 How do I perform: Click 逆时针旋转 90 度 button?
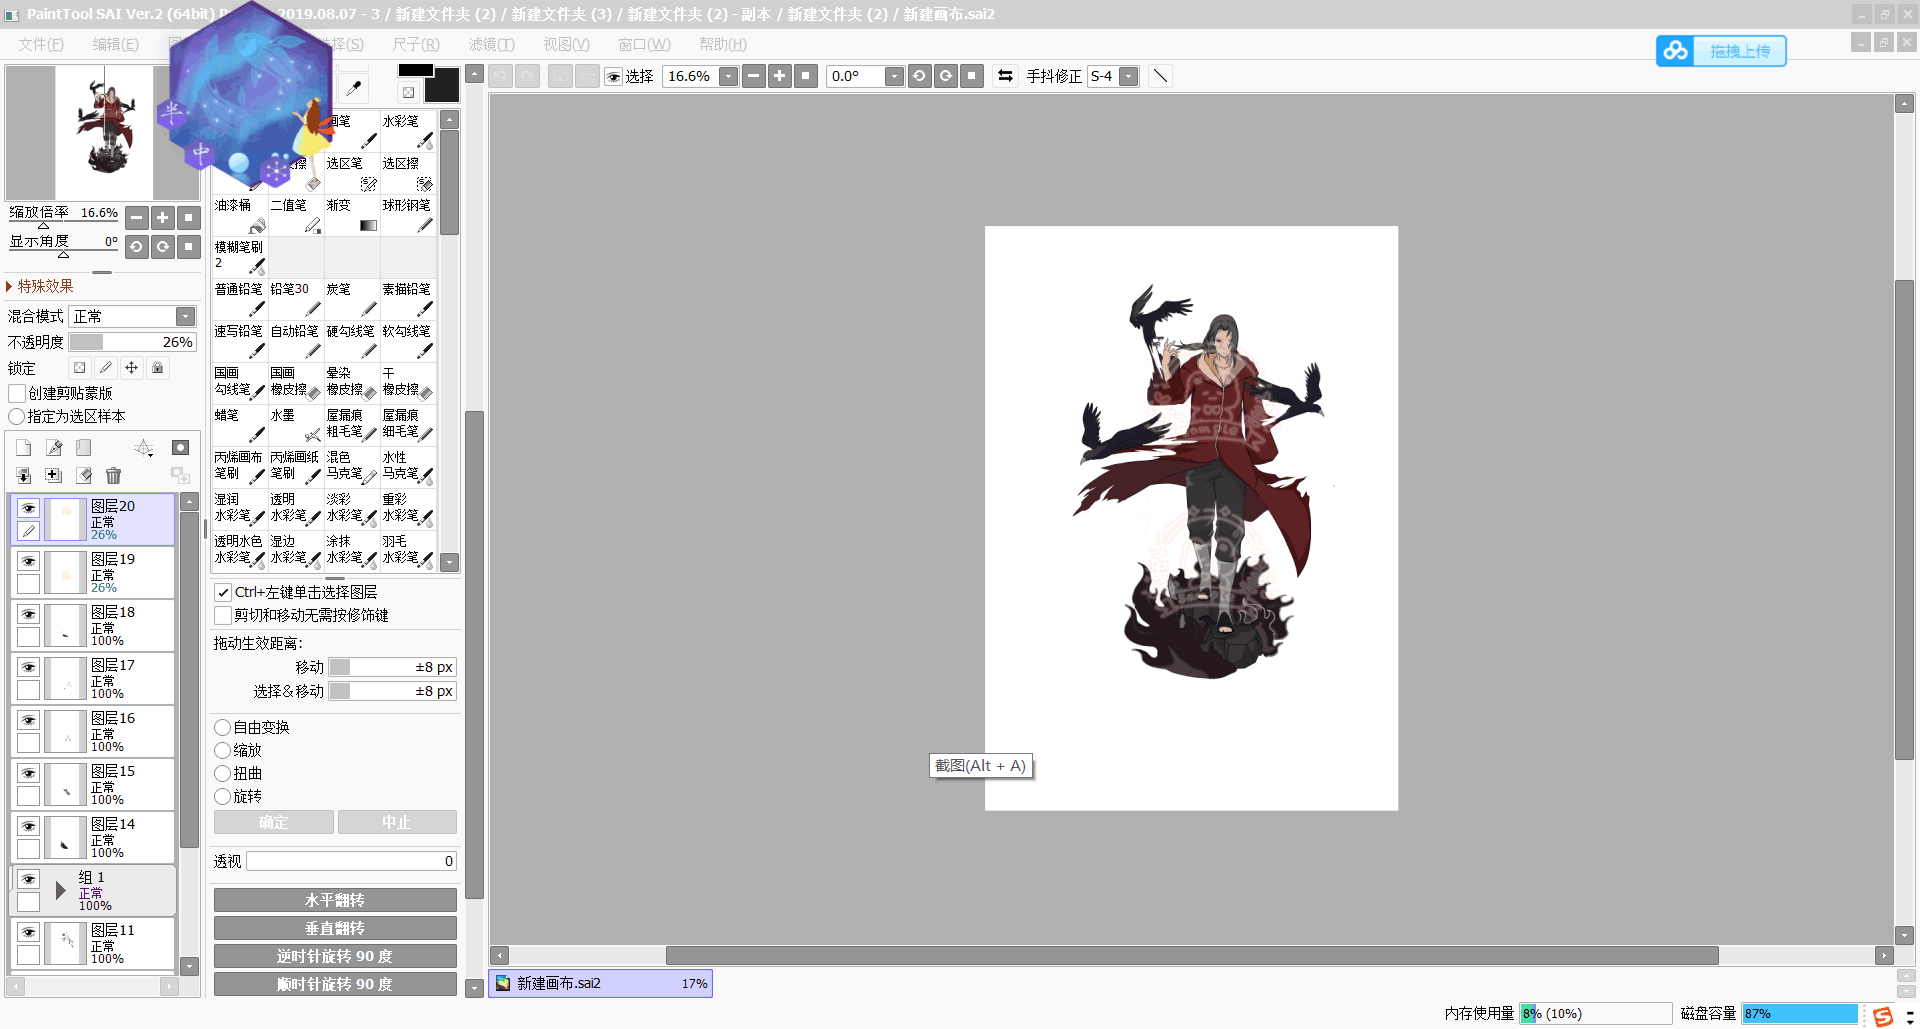[335, 956]
